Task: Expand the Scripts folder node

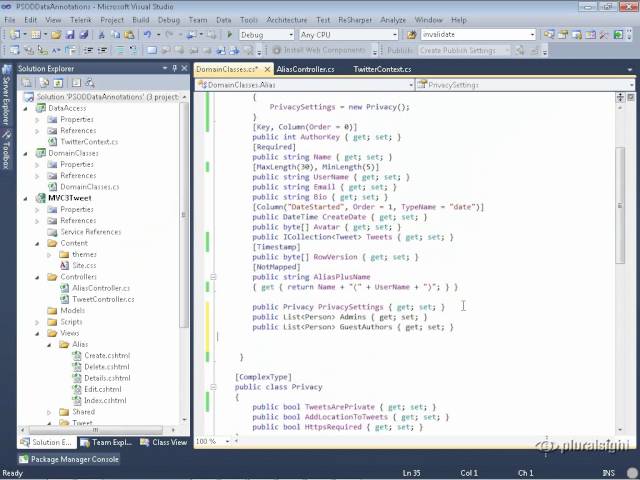Action: point(37,322)
